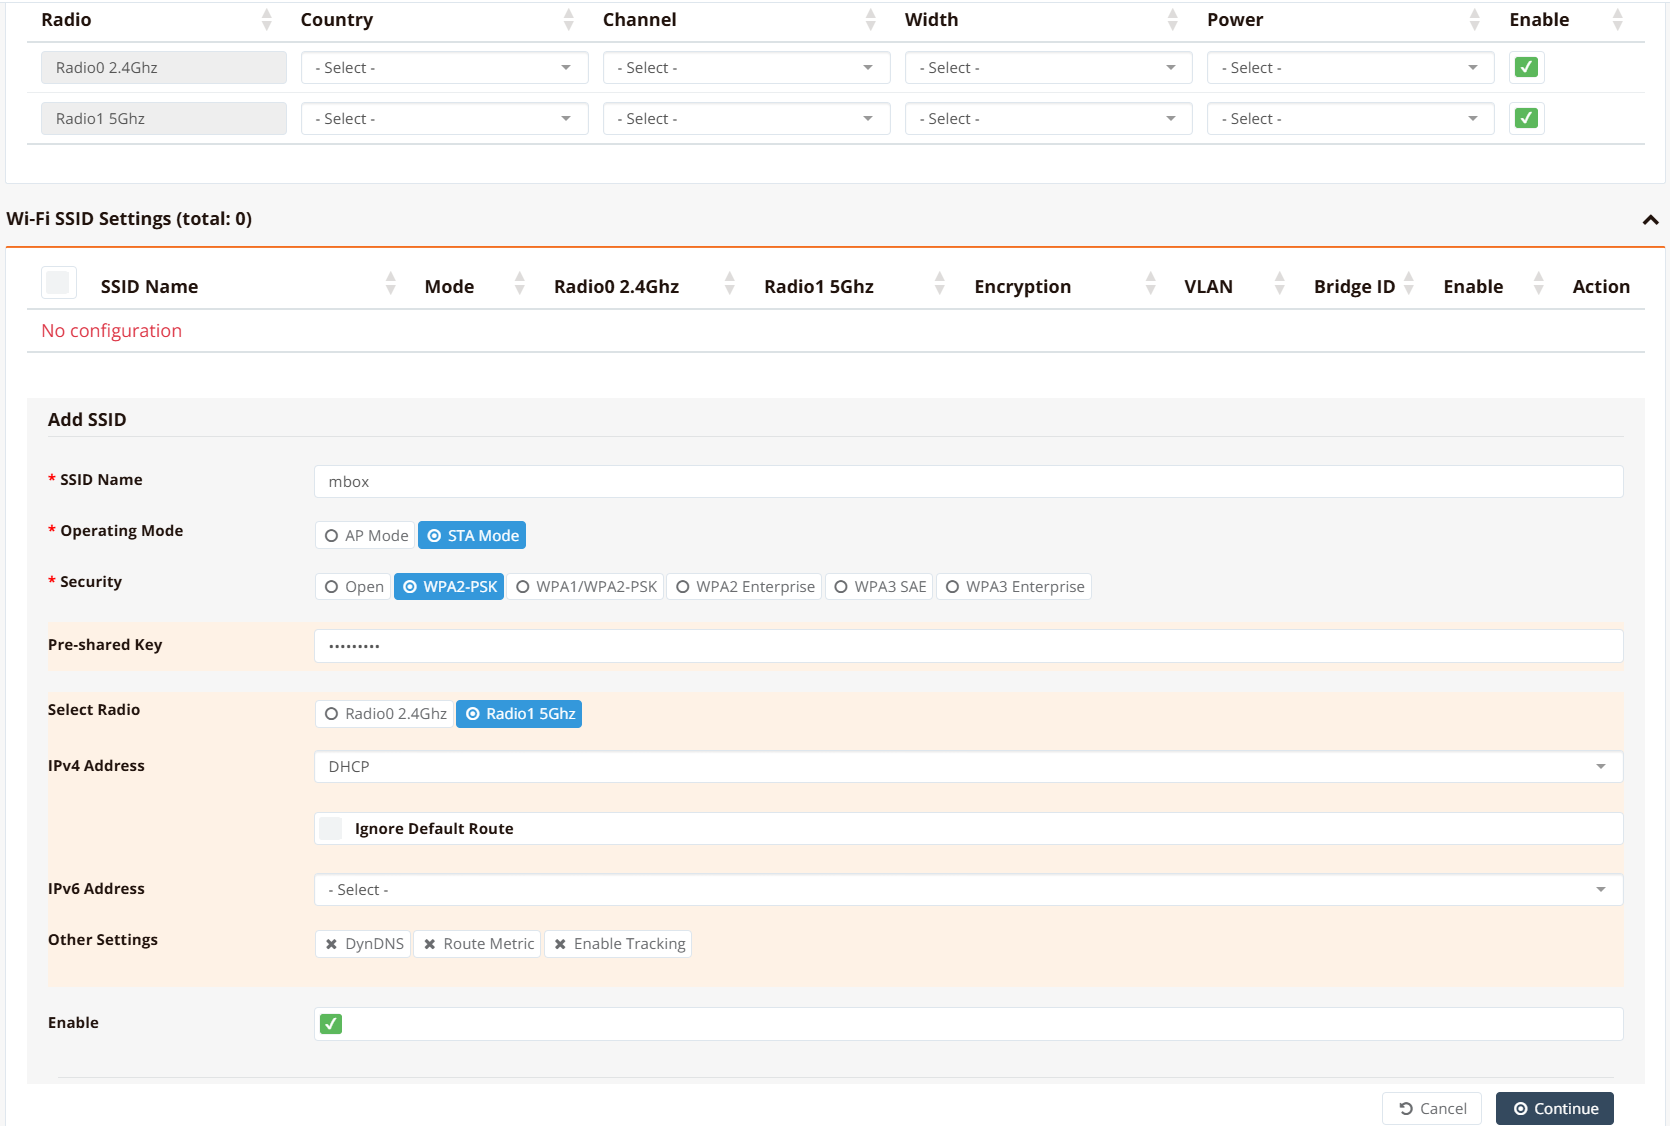Click the Encryption column sort icon

click(1150, 286)
